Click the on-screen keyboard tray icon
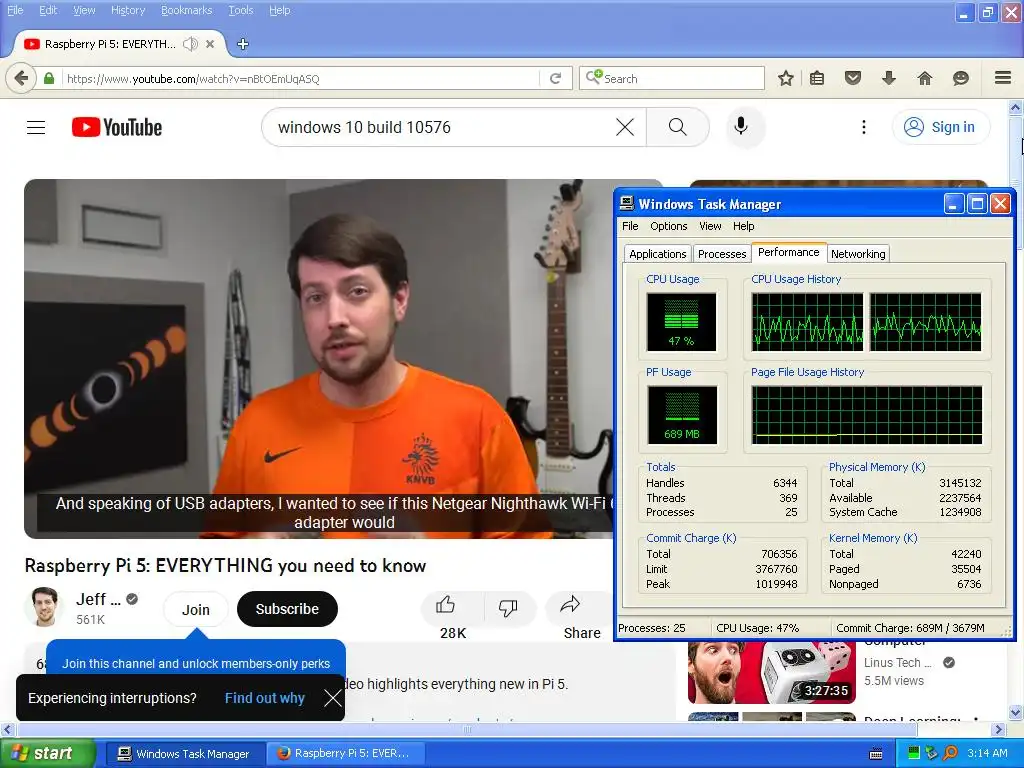 coord(876,754)
